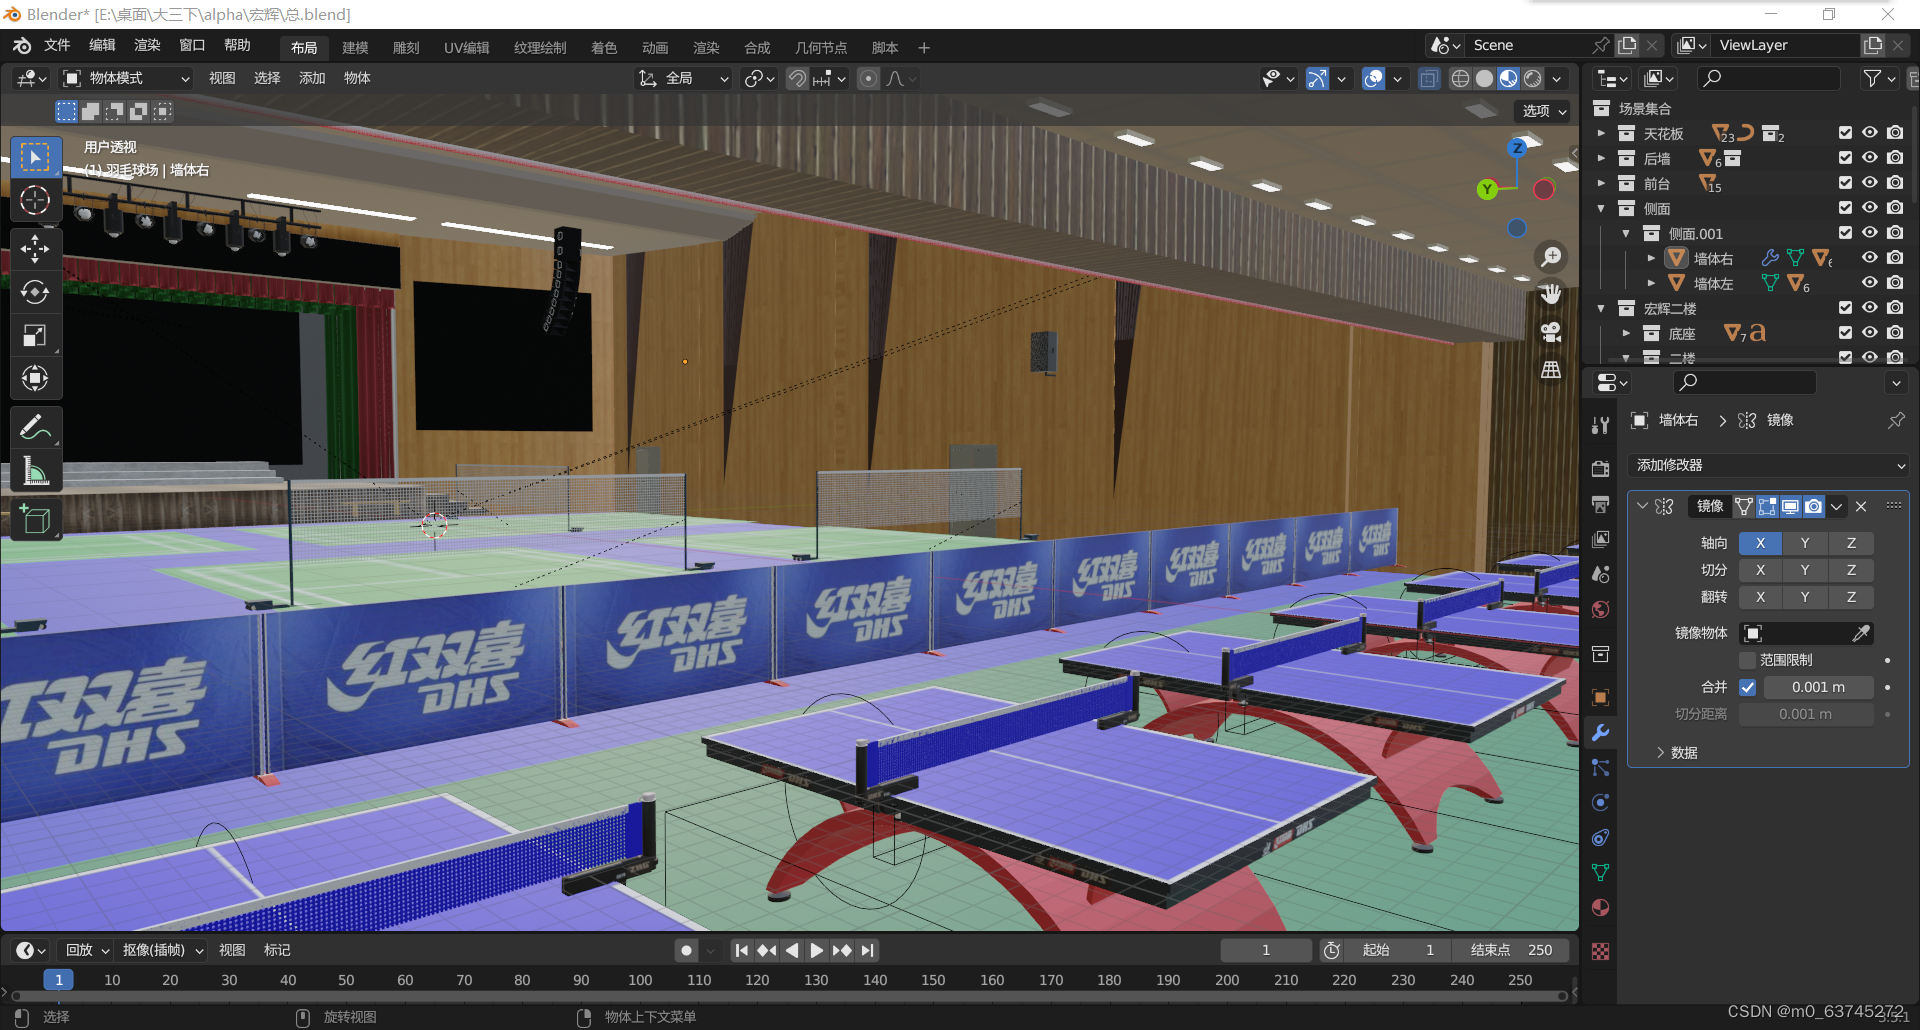Open the 文件 menu
Screen dimensions: 1920x1030
[57, 46]
